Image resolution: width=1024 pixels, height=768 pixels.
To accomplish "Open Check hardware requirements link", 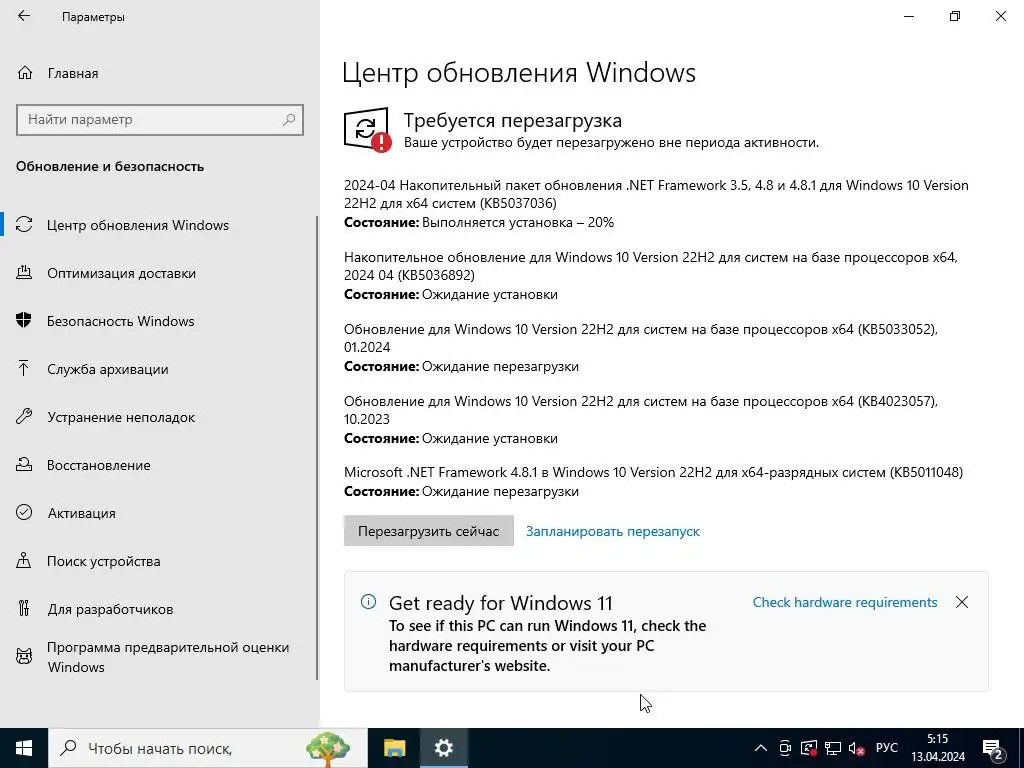I will (844, 602).
